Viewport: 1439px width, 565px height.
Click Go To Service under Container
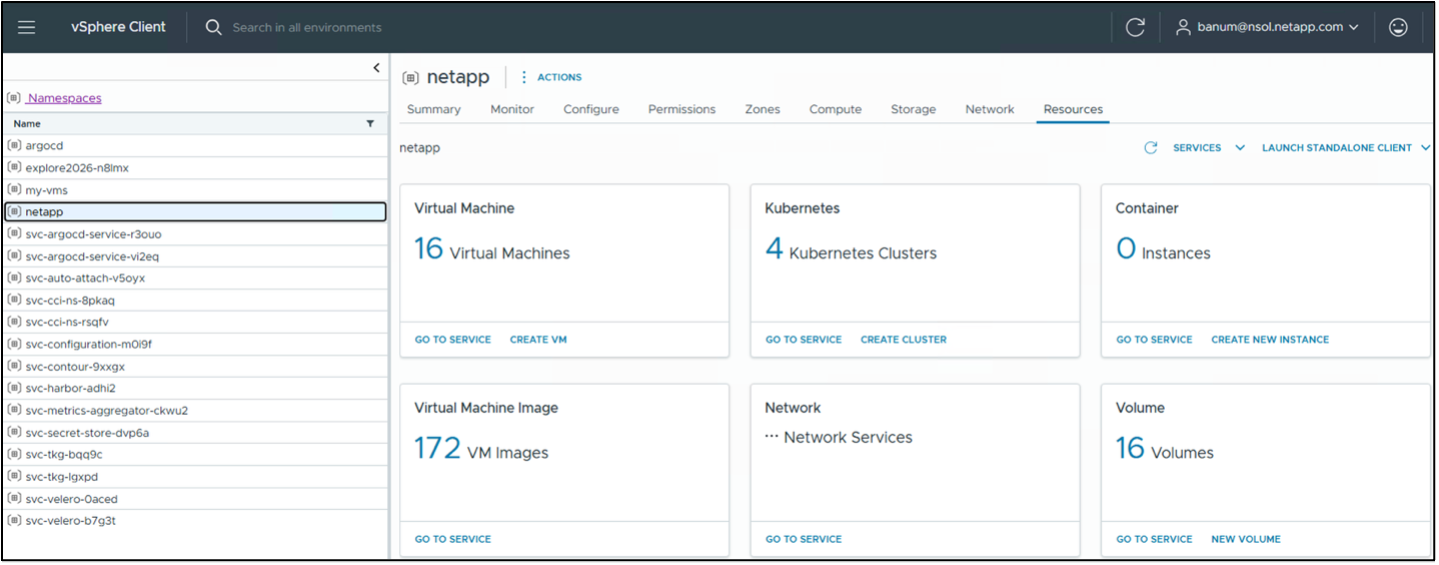[x=1154, y=340]
